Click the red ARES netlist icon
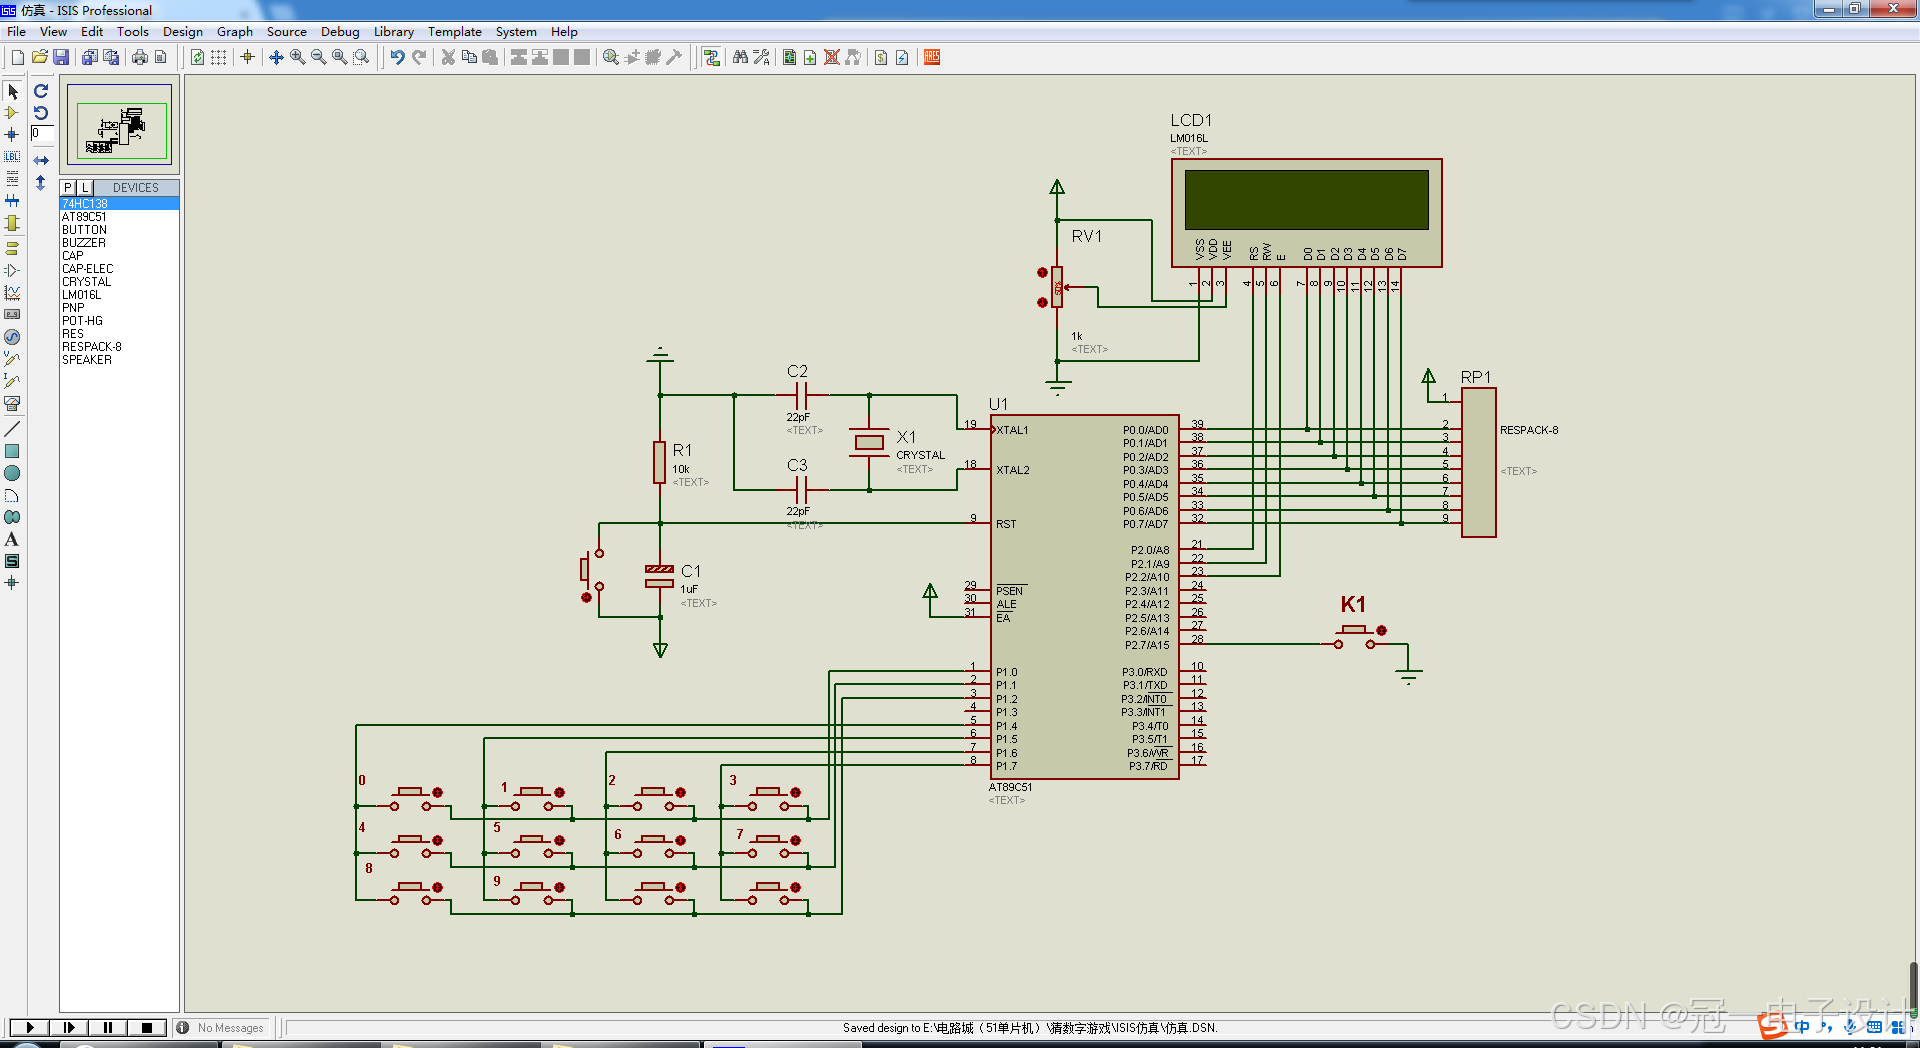This screenshot has height=1048, width=1920. coord(932,57)
